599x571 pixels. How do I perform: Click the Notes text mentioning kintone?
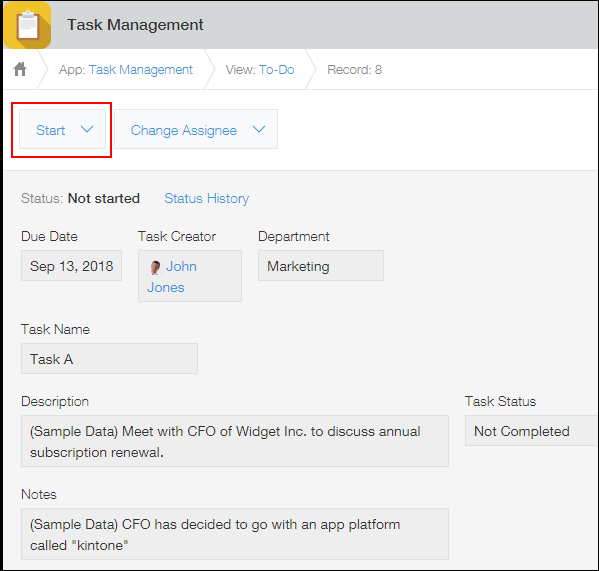(x=235, y=534)
